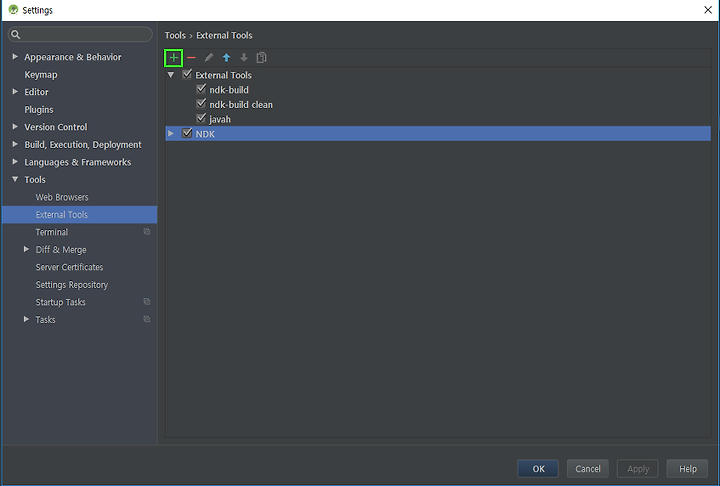This screenshot has height=486, width=720.
Task: Click the Copy tool icon
Action: coord(261,57)
